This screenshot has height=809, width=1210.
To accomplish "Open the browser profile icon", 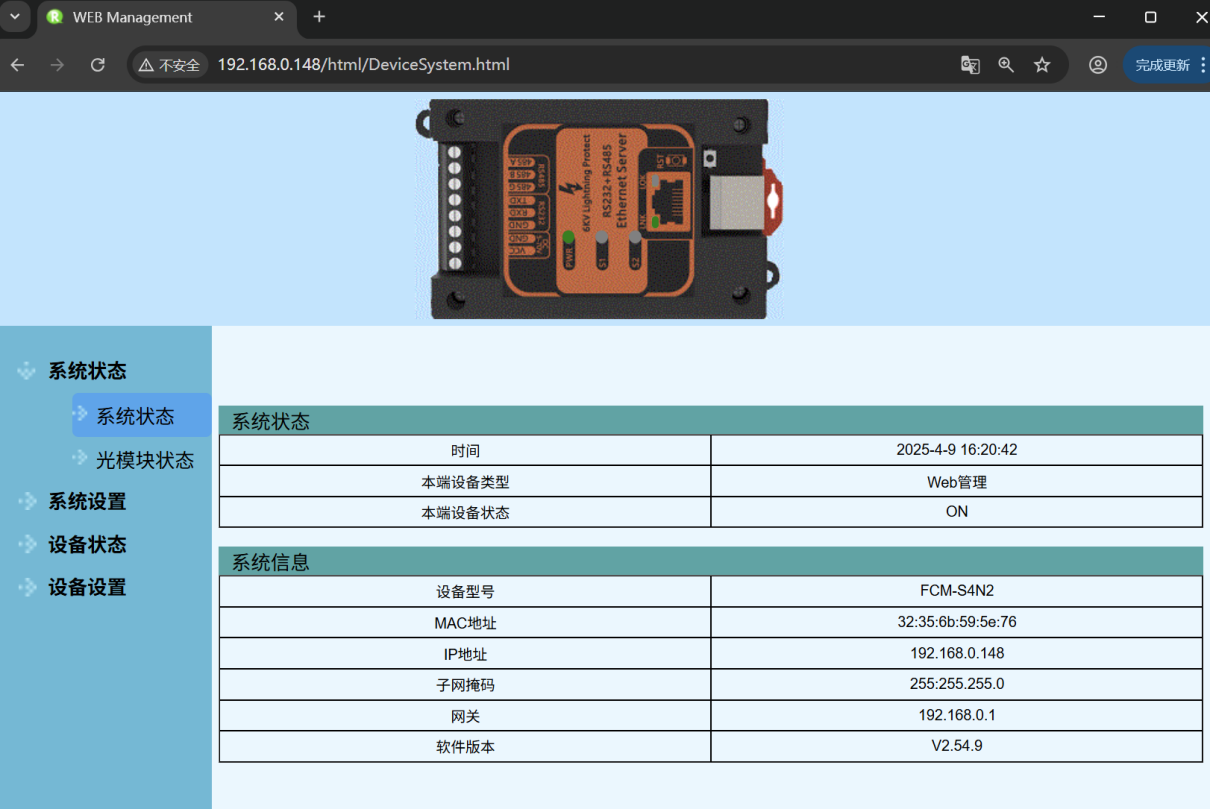I will [x=1098, y=65].
